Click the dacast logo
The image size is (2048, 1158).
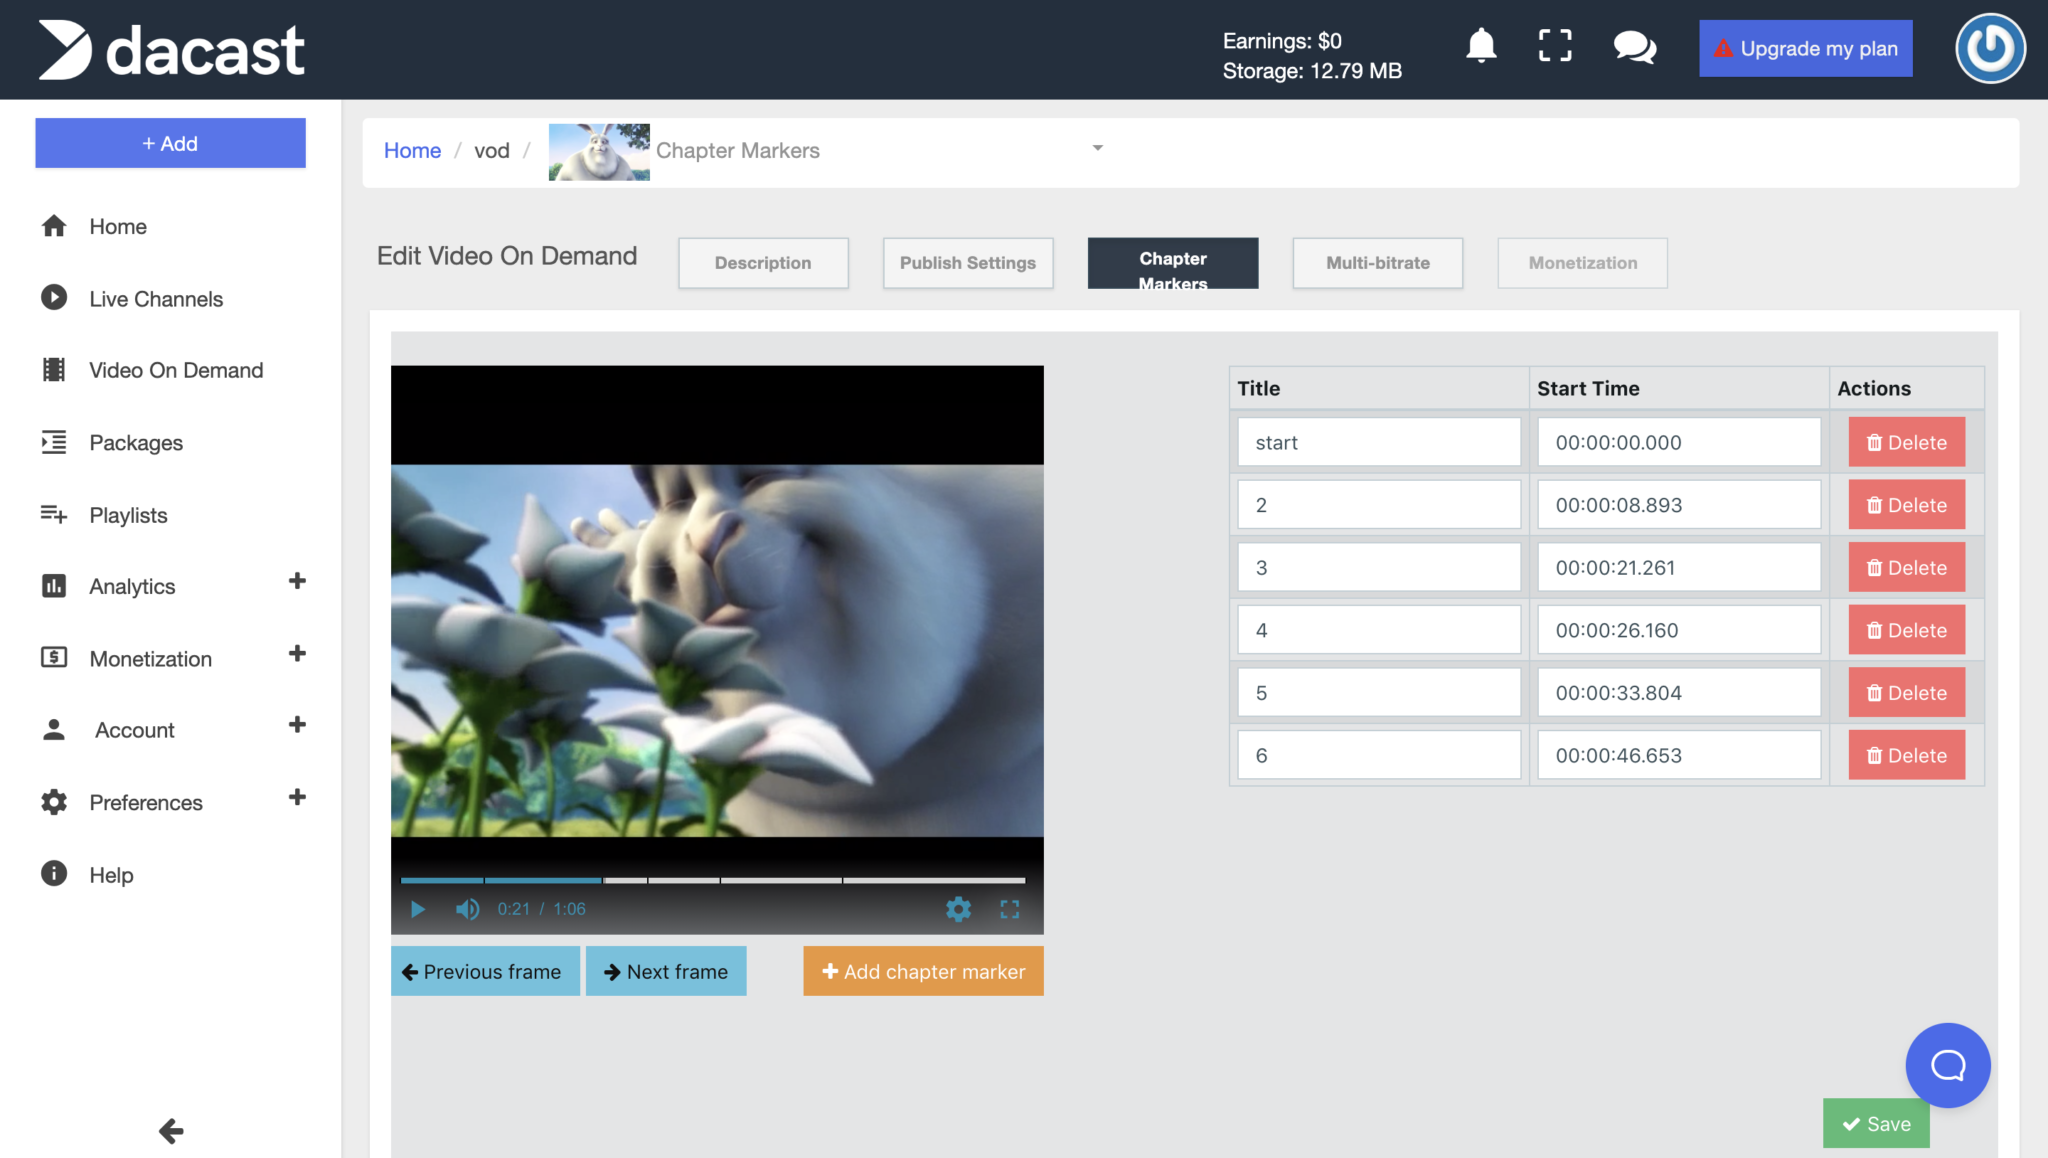[171, 50]
